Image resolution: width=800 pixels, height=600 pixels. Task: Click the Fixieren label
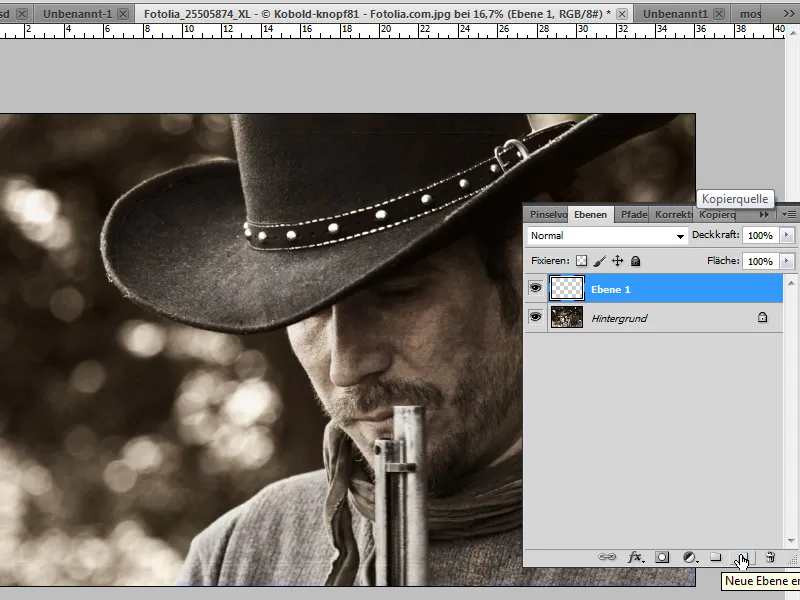pyautogui.click(x=550, y=261)
